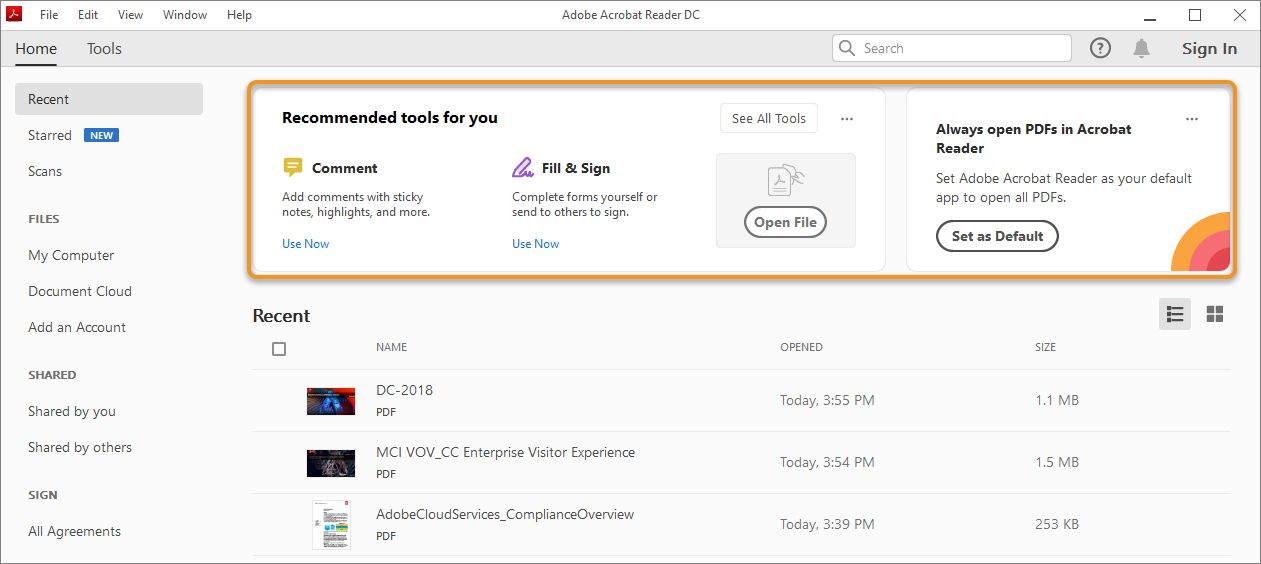Click the Help question mark icon
Viewport: 1261px width, 564px height.
[x=1100, y=48]
